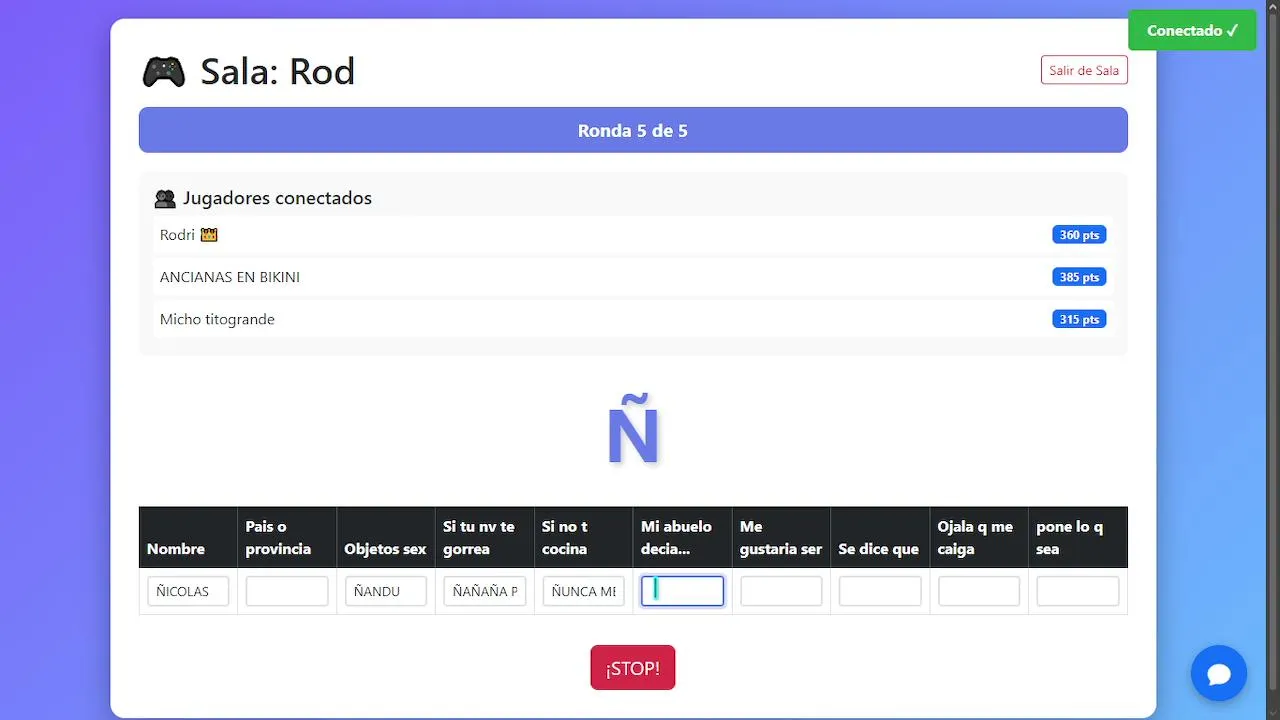
Task: Select player Micho titogrande
Action: tap(217, 319)
